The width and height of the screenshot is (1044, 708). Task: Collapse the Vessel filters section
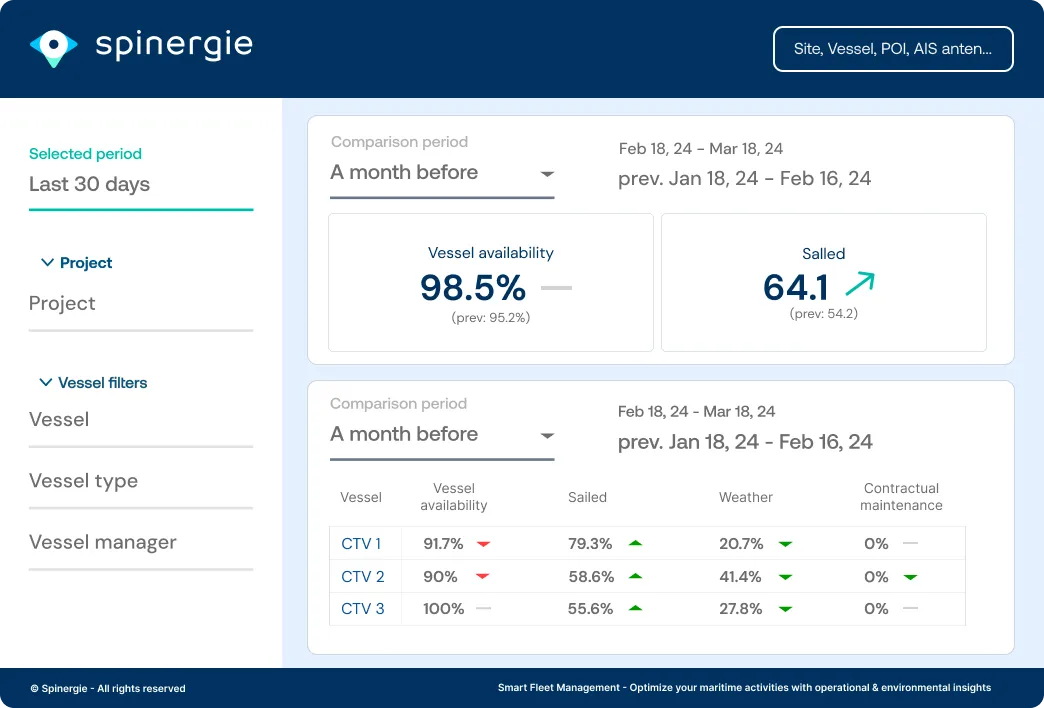(92, 383)
